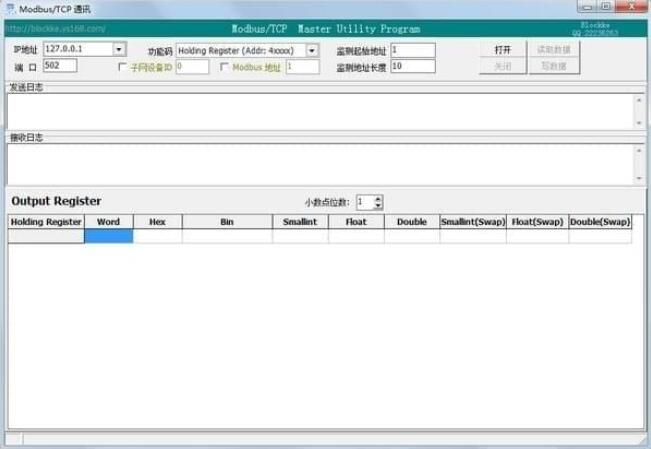Enable the 子网设备ID checkbox
The image size is (651, 449).
tap(123, 67)
